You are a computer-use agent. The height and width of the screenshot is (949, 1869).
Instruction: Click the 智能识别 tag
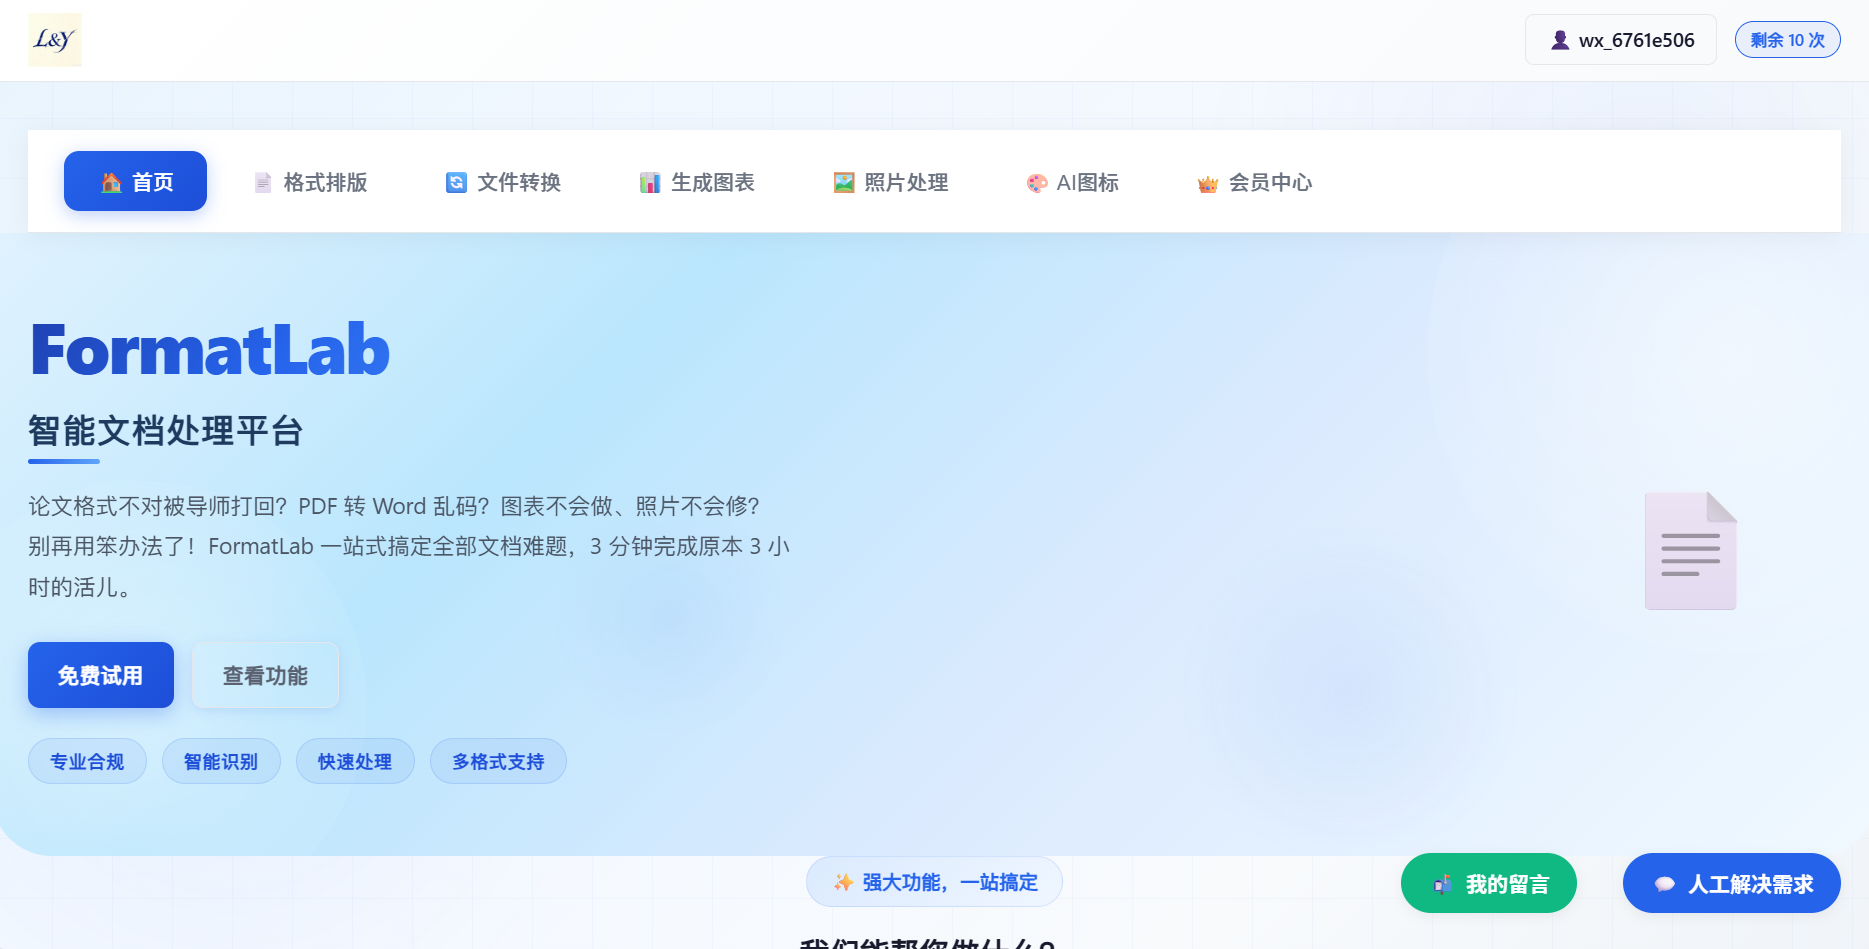coord(221,761)
